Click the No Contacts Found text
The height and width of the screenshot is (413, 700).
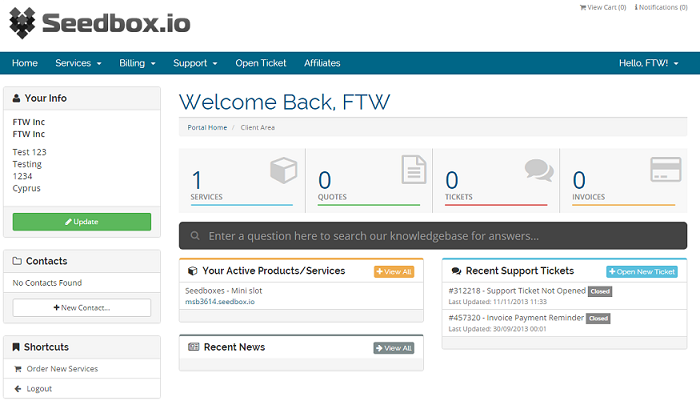tap(47, 283)
